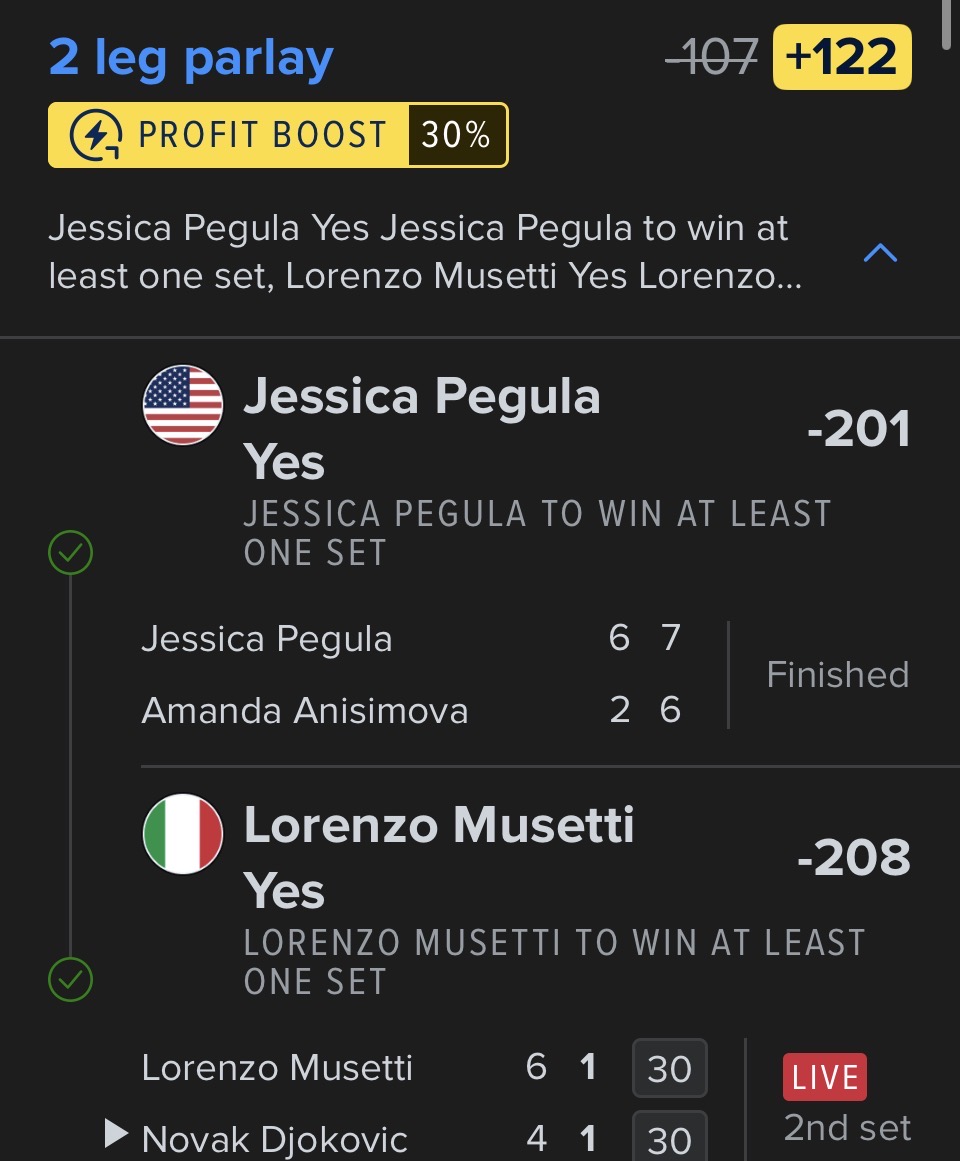The height and width of the screenshot is (1161, 960).
Task: Click the 2 leg parlay title
Action: [191, 58]
